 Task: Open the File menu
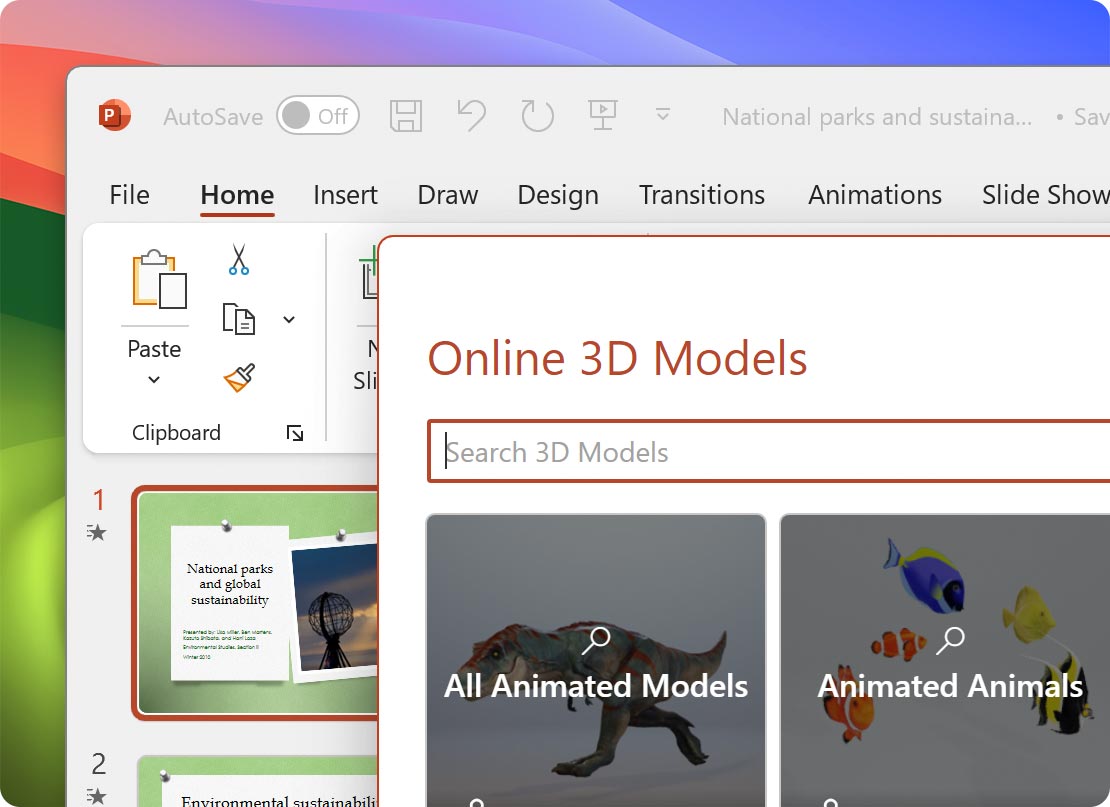(x=129, y=195)
